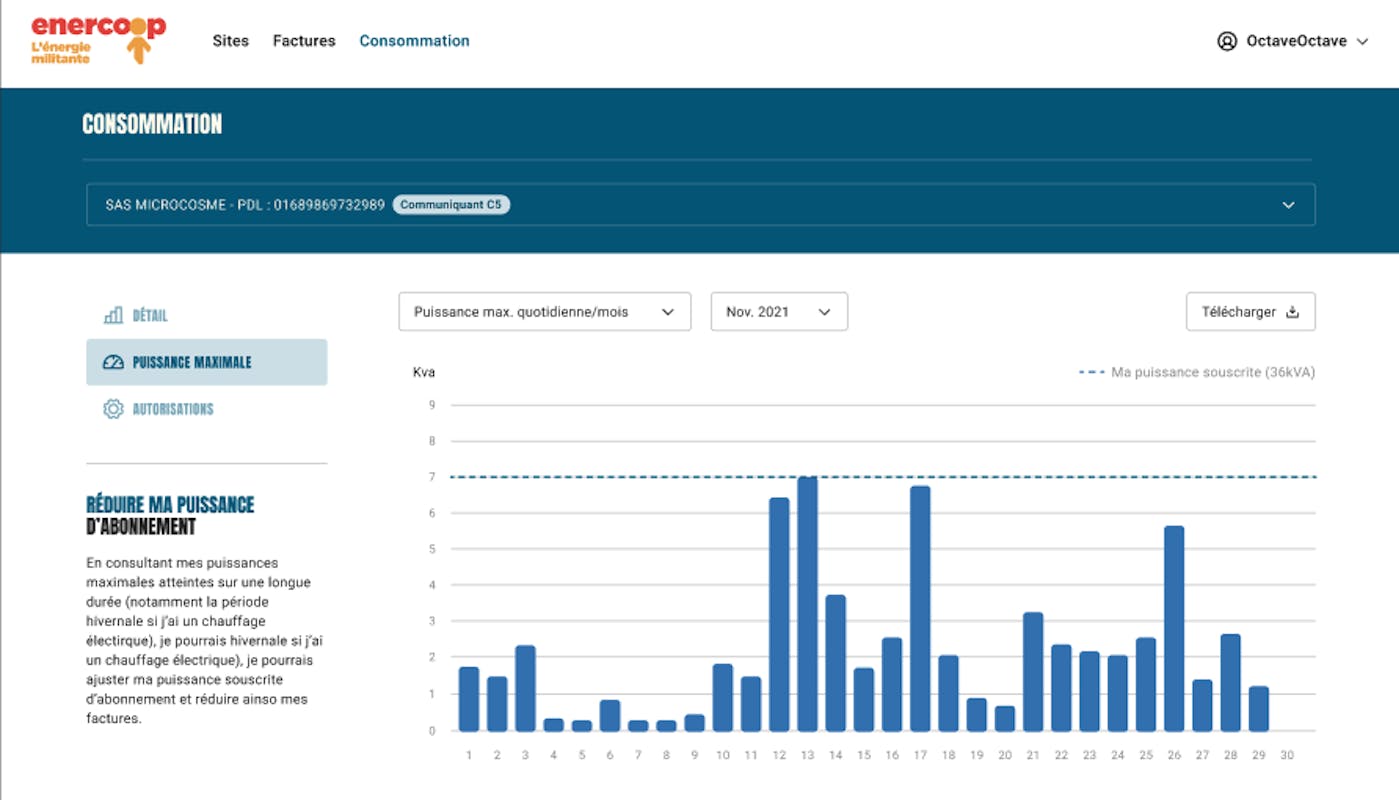Click the bar for day 29
Viewport: 1399px width, 800px height.
click(x=1259, y=708)
